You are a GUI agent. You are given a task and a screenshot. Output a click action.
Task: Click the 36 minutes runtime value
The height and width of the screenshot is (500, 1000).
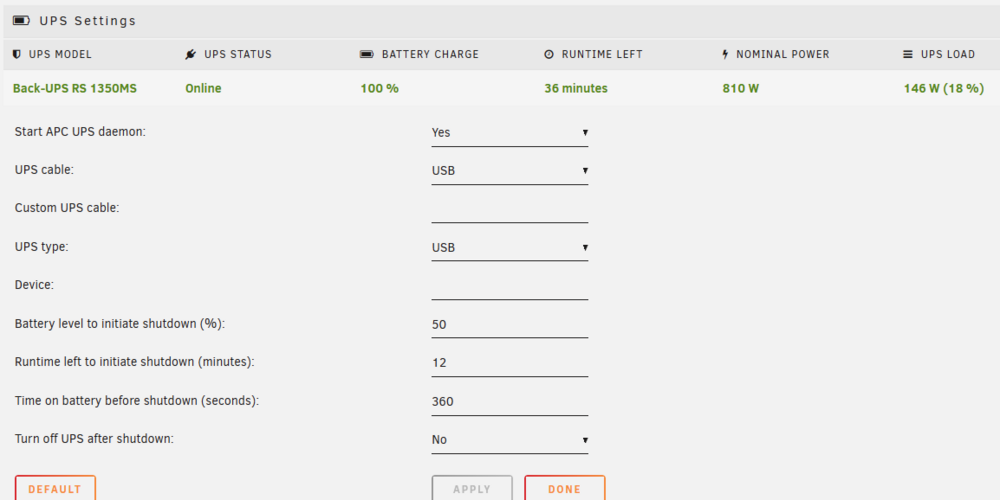[576, 89]
